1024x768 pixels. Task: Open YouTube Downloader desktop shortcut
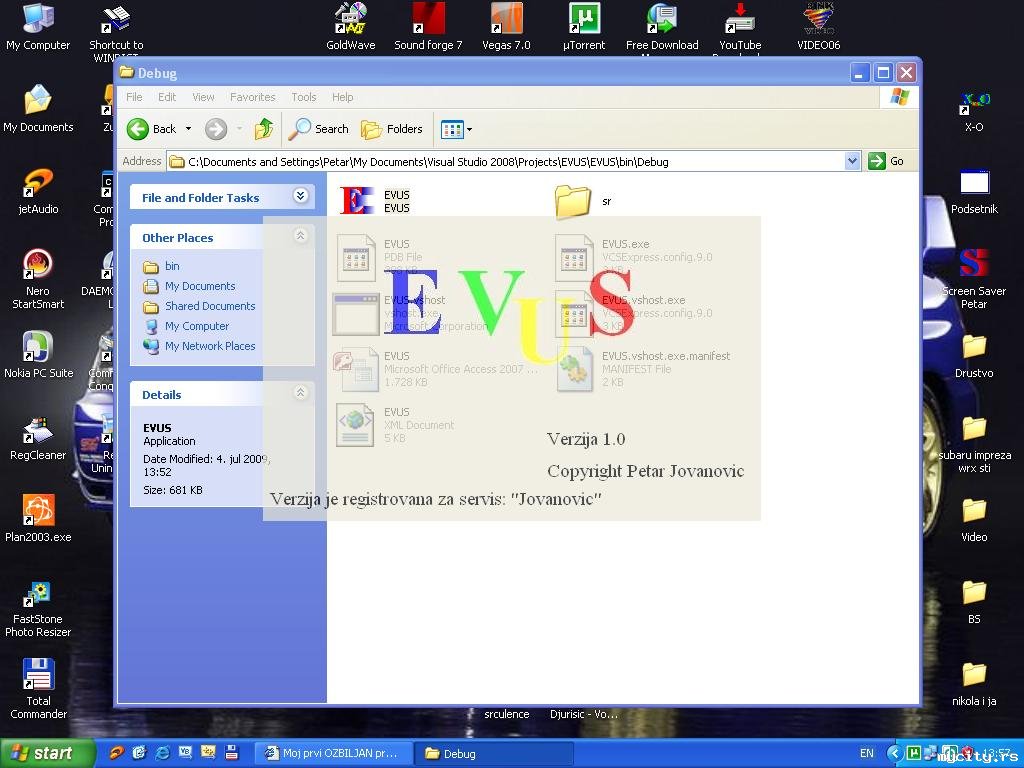(x=740, y=29)
